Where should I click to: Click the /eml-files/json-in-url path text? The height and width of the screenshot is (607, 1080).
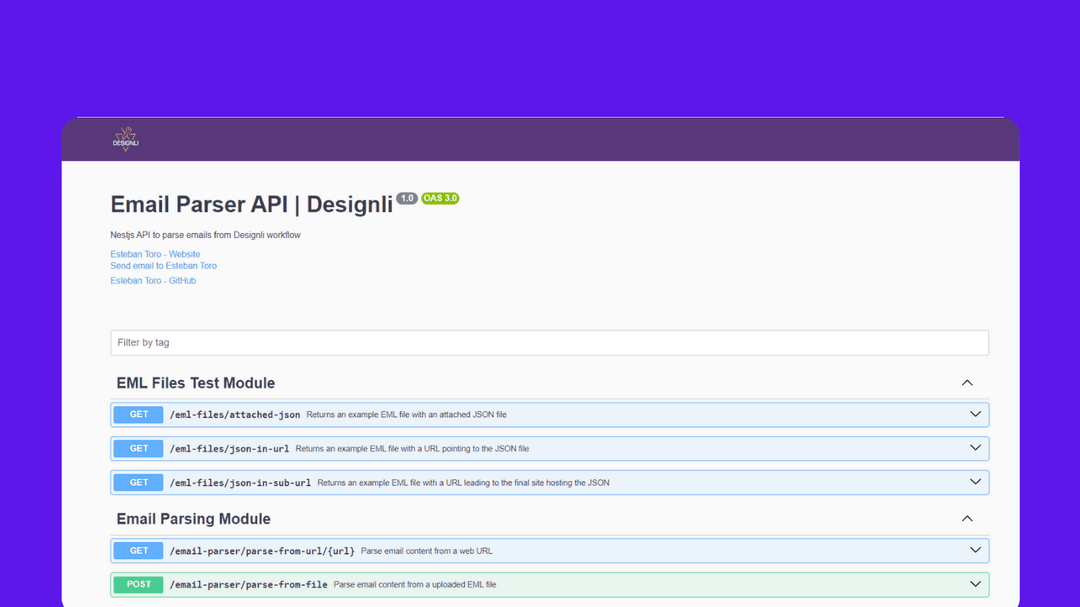(x=229, y=449)
